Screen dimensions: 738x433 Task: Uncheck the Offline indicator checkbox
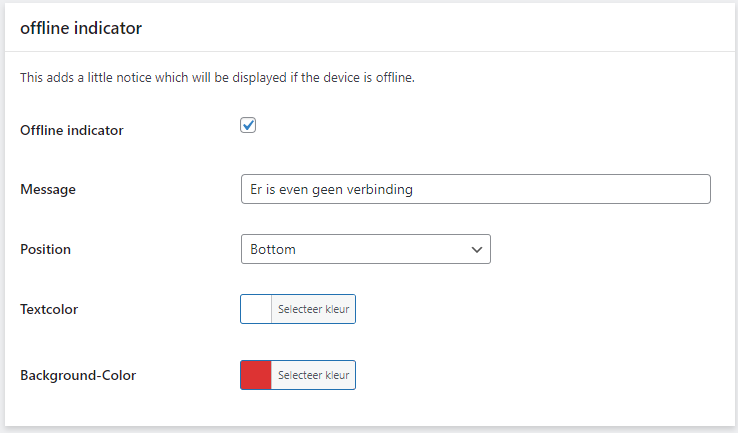click(x=248, y=125)
